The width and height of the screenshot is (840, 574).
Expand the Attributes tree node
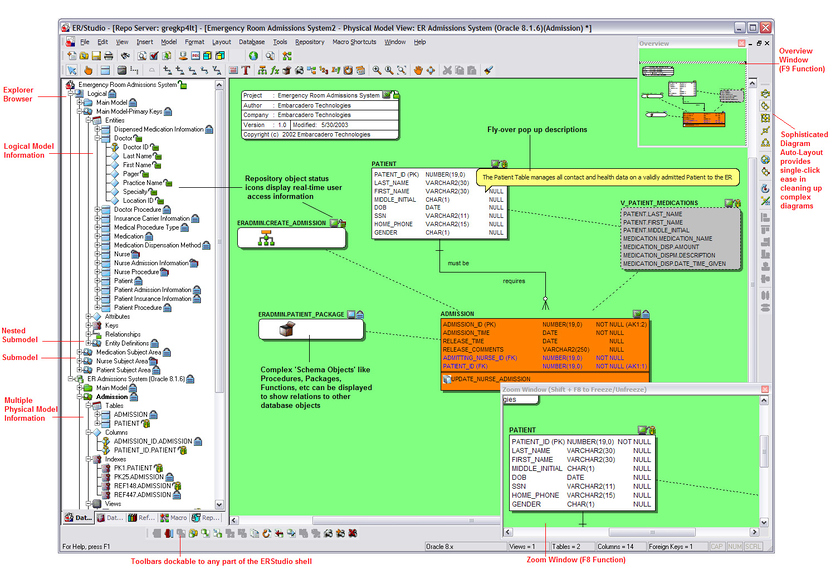[86, 316]
